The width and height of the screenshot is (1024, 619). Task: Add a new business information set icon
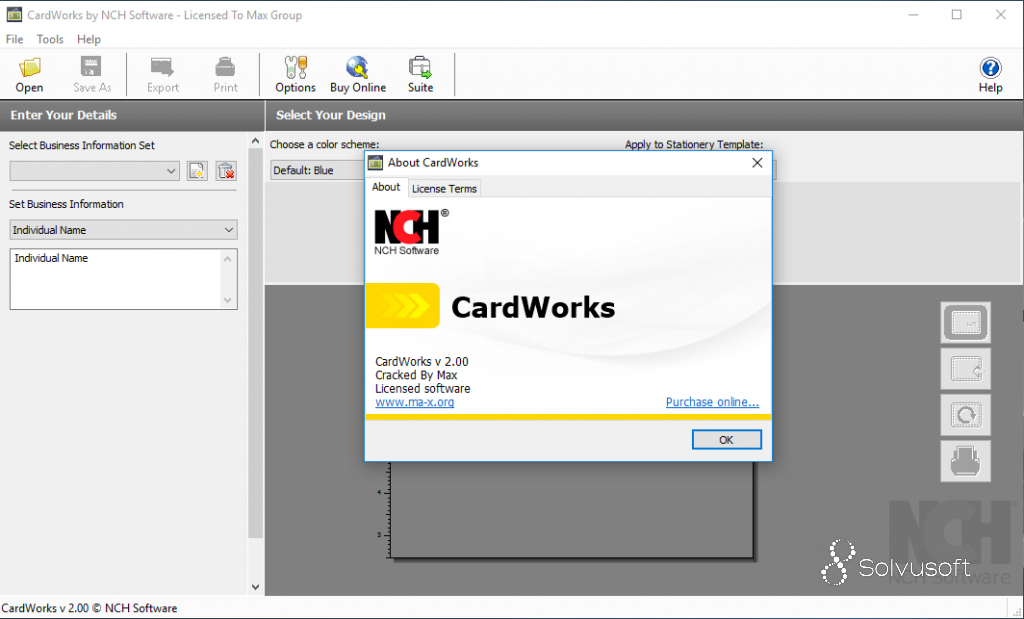click(x=197, y=171)
